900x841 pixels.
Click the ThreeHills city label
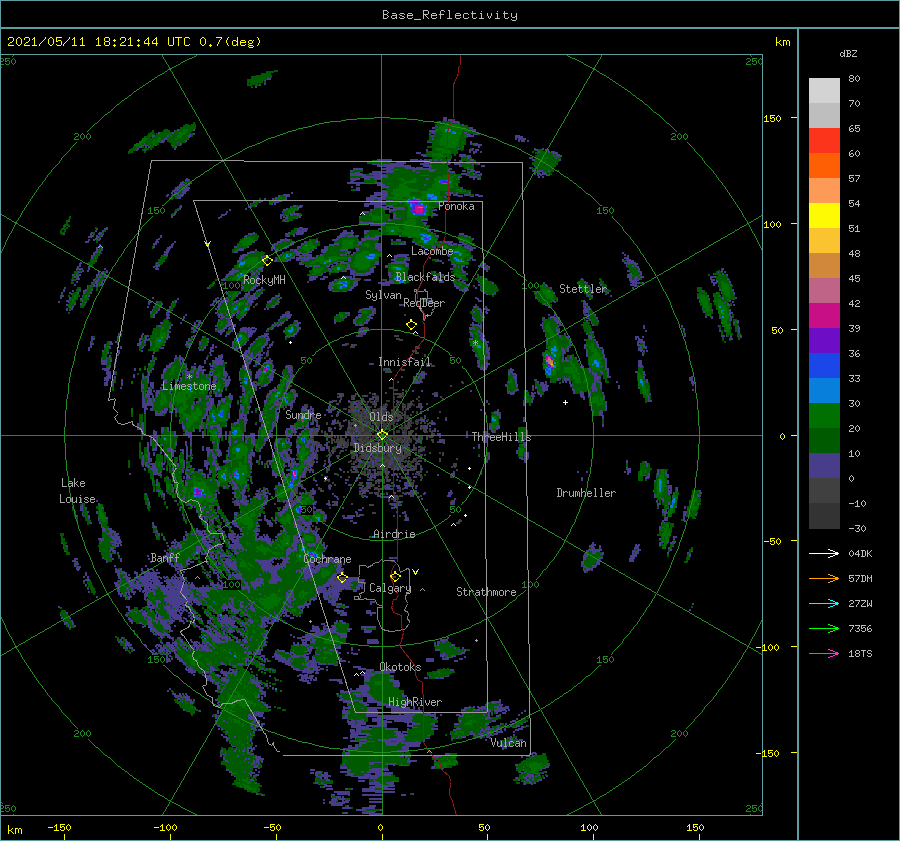click(502, 437)
